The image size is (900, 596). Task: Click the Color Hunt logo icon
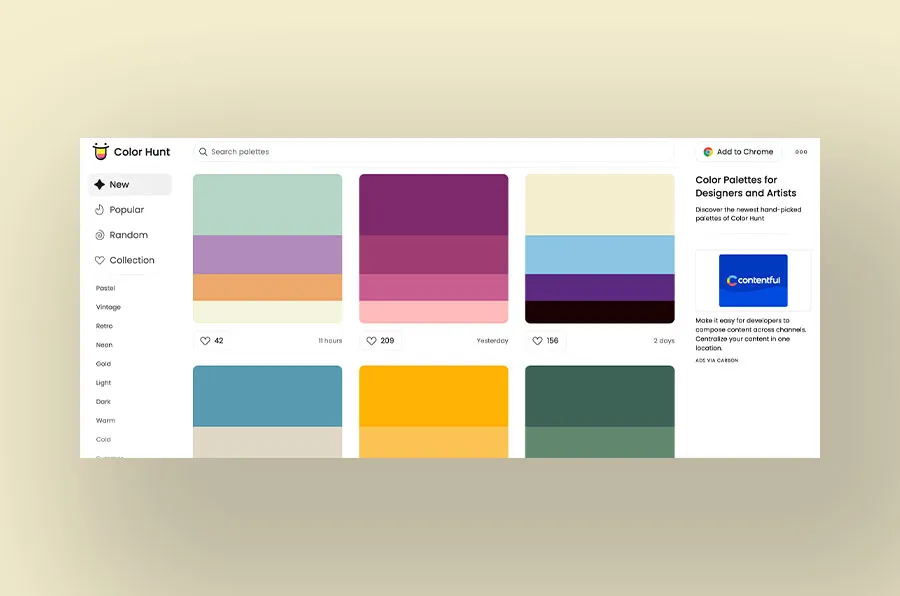(x=100, y=151)
